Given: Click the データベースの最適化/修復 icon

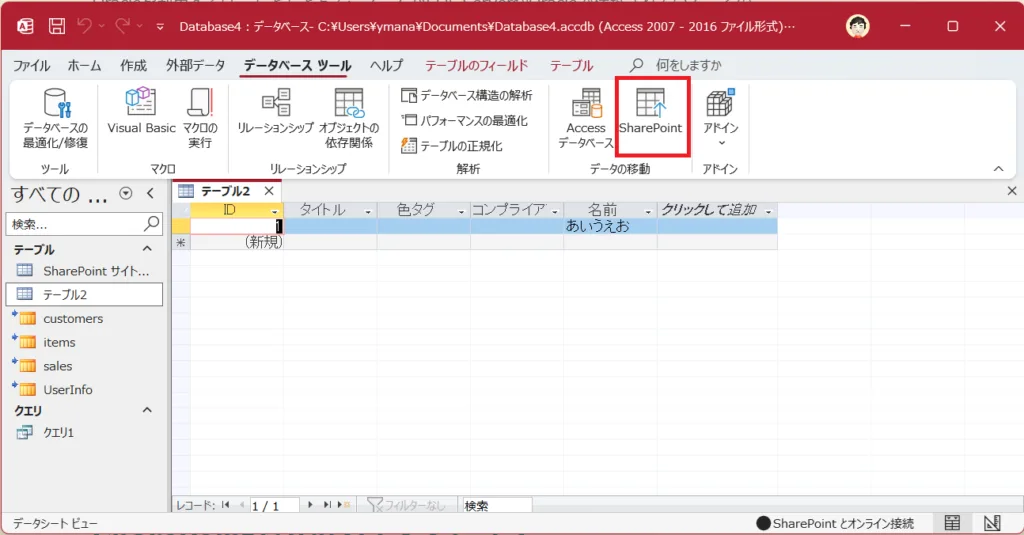Looking at the screenshot, I should click(x=55, y=118).
